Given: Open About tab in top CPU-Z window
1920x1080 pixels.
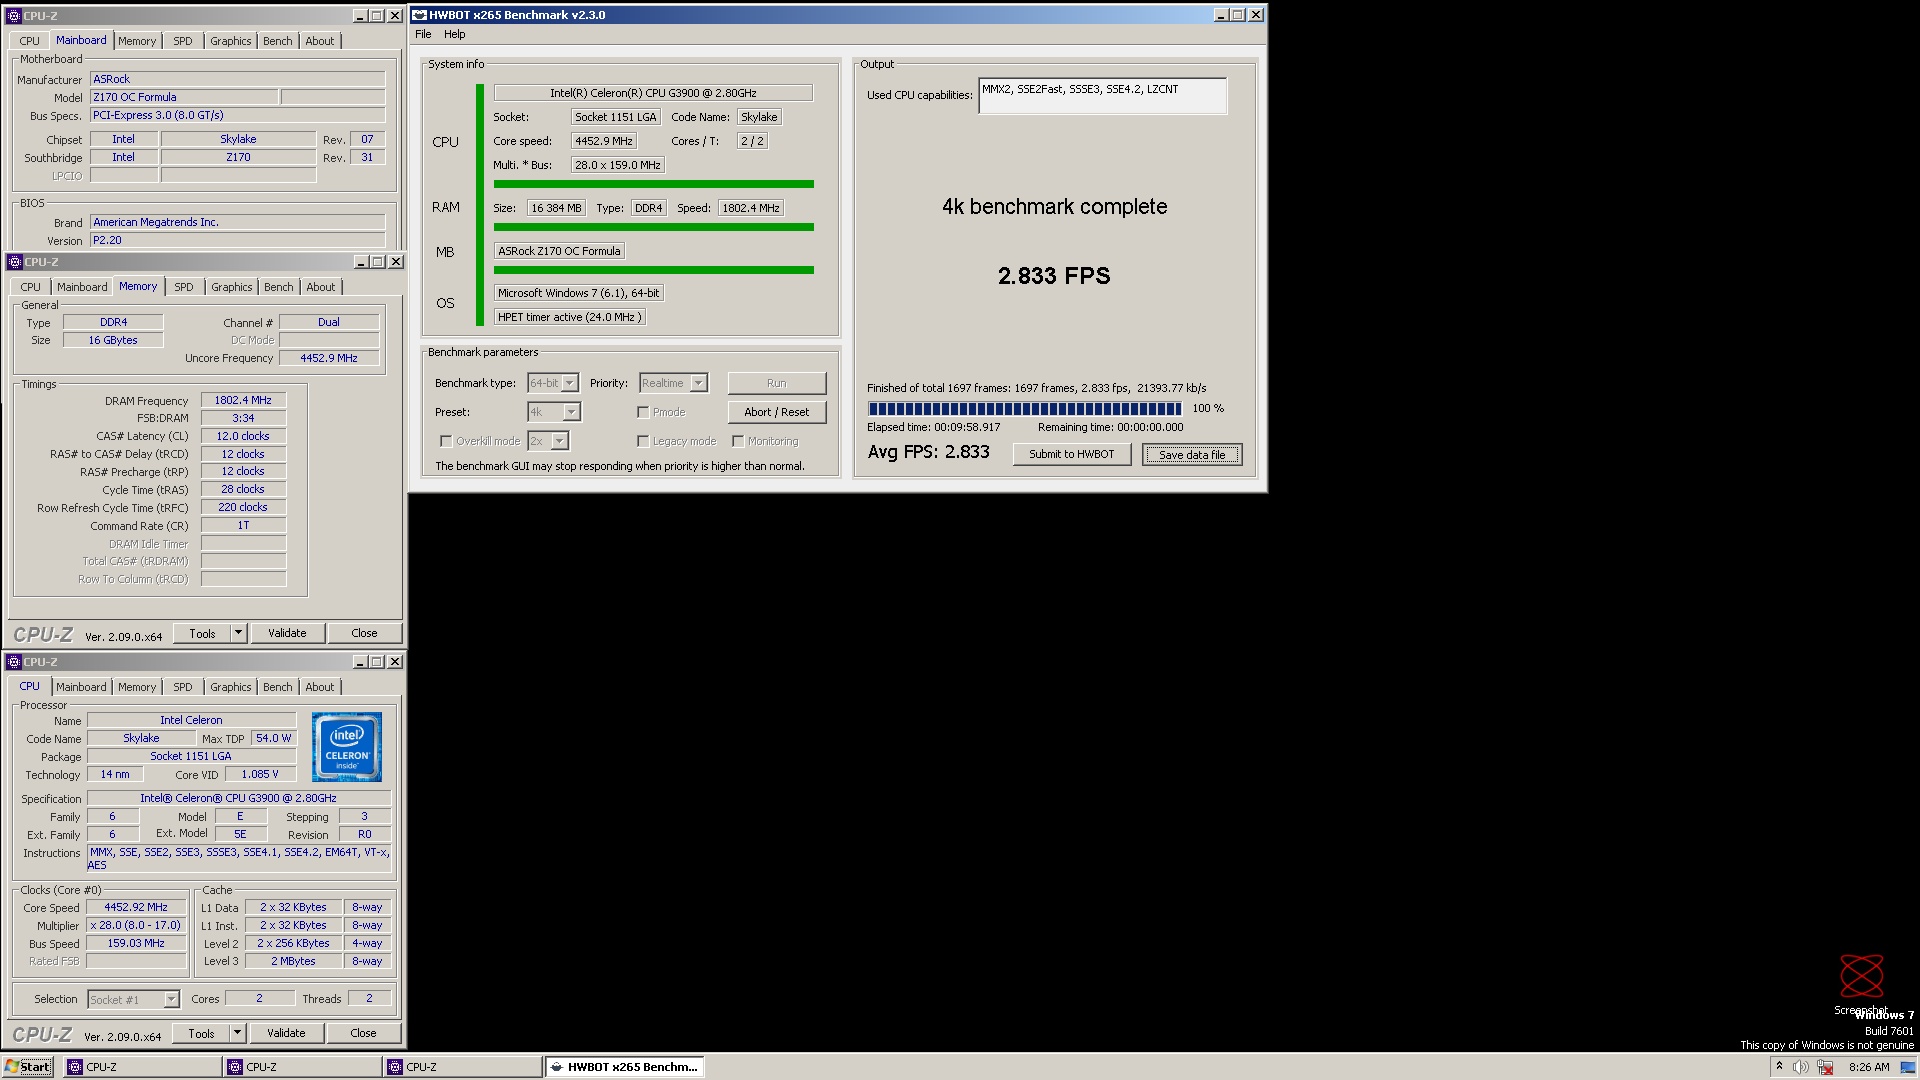Looking at the screenshot, I should 320,41.
